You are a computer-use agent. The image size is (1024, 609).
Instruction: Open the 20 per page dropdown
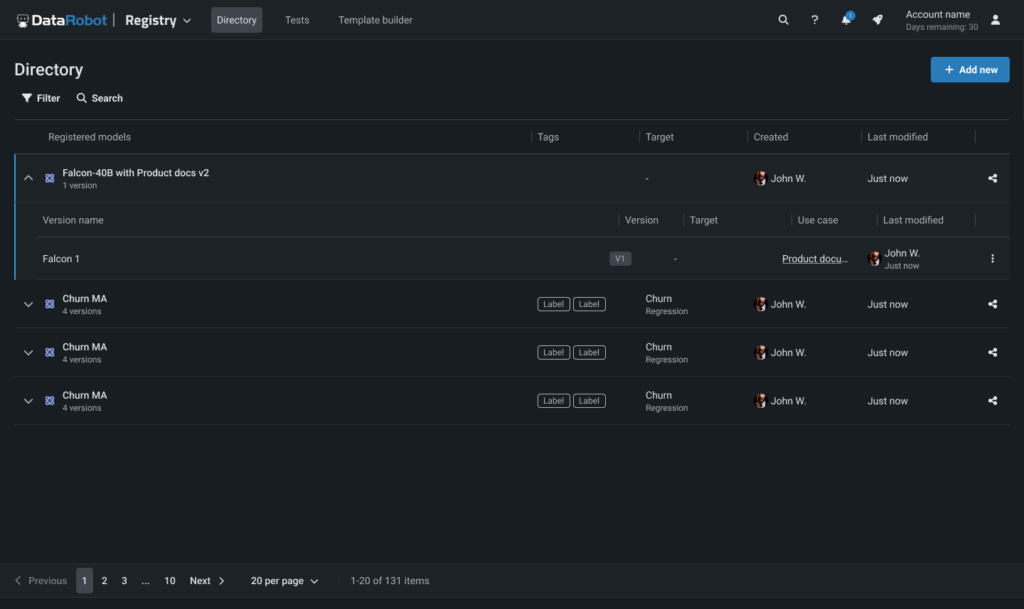click(285, 581)
